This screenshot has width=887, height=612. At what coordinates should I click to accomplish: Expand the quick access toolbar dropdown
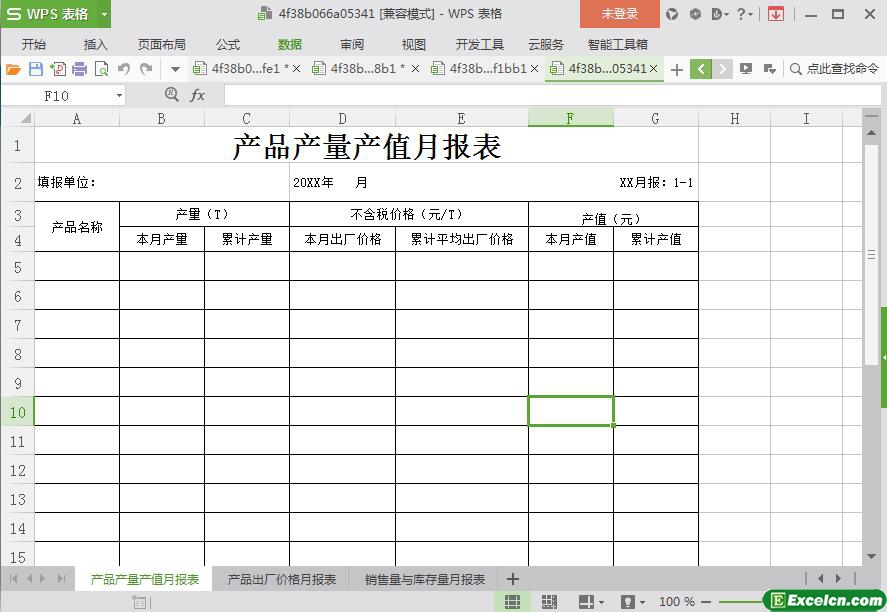pos(175,69)
